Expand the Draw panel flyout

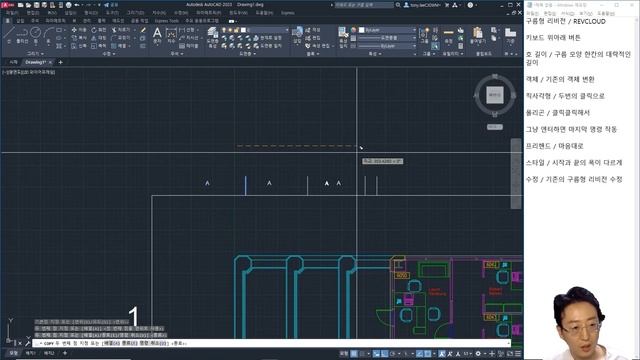click(x=36, y=53)
